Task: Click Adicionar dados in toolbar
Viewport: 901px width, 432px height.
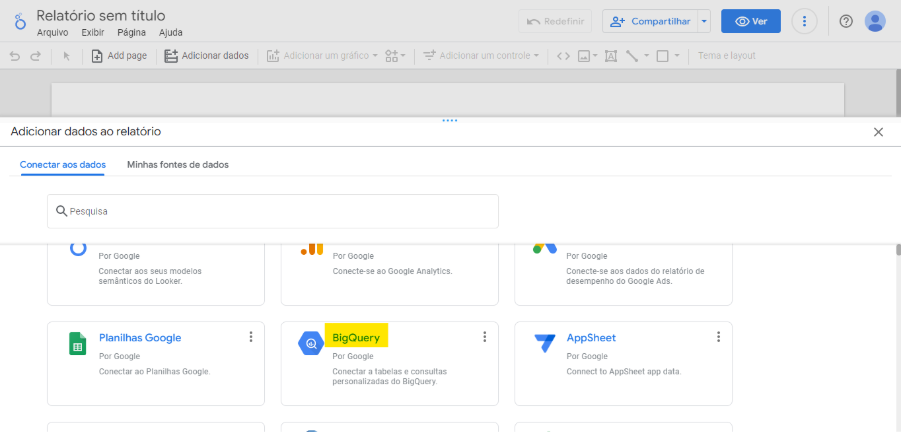Action: [206, 56]
